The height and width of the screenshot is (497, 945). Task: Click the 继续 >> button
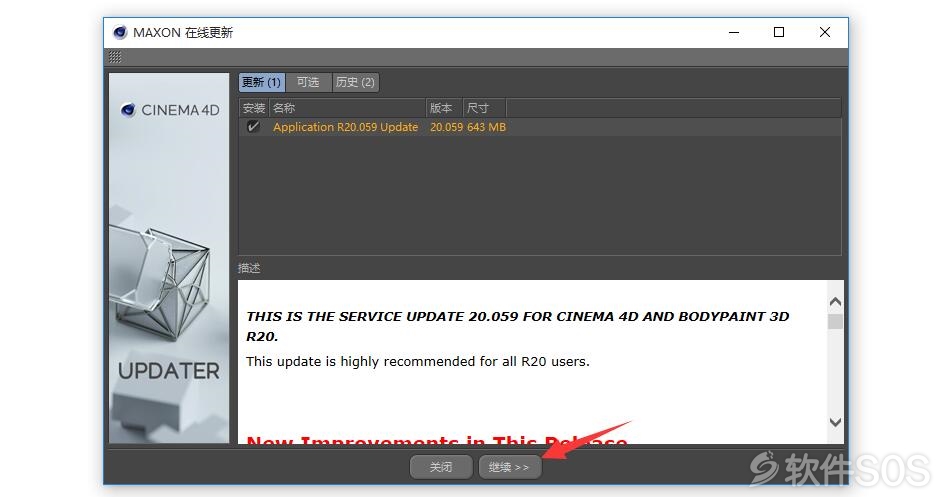[x=509, y=467]
